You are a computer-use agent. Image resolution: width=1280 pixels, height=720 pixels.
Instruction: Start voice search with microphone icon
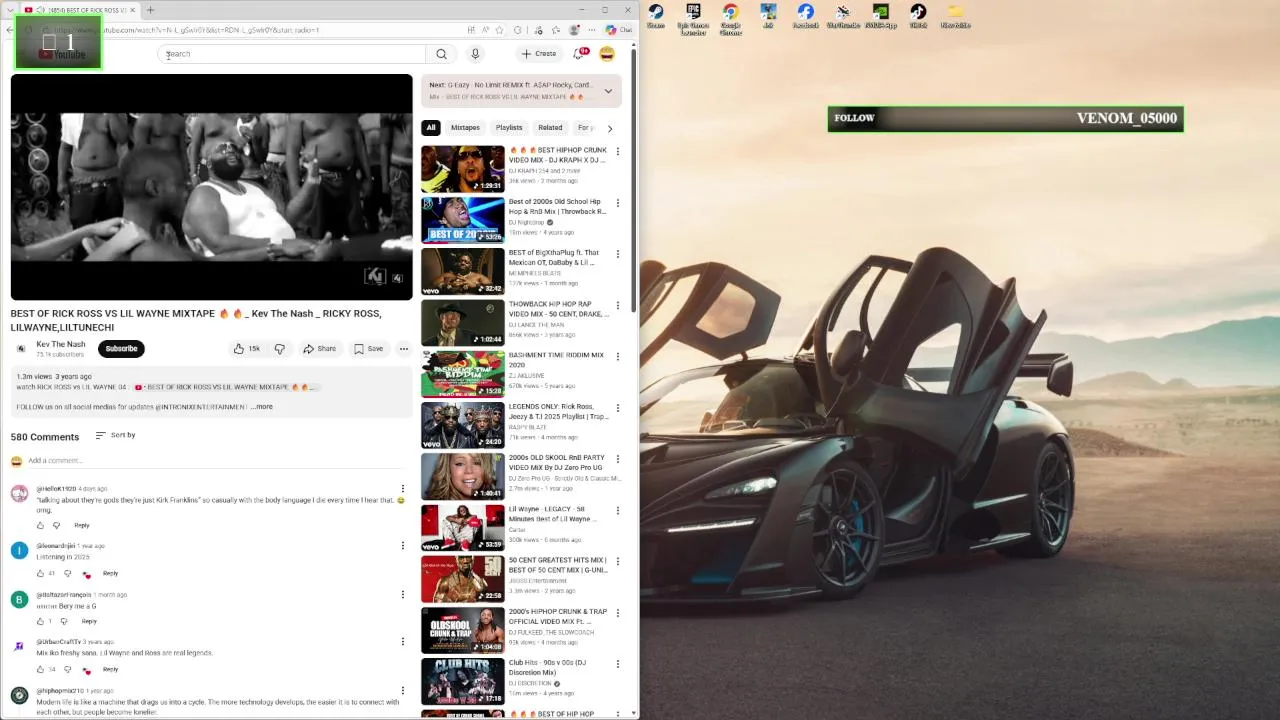click(475, 54)
